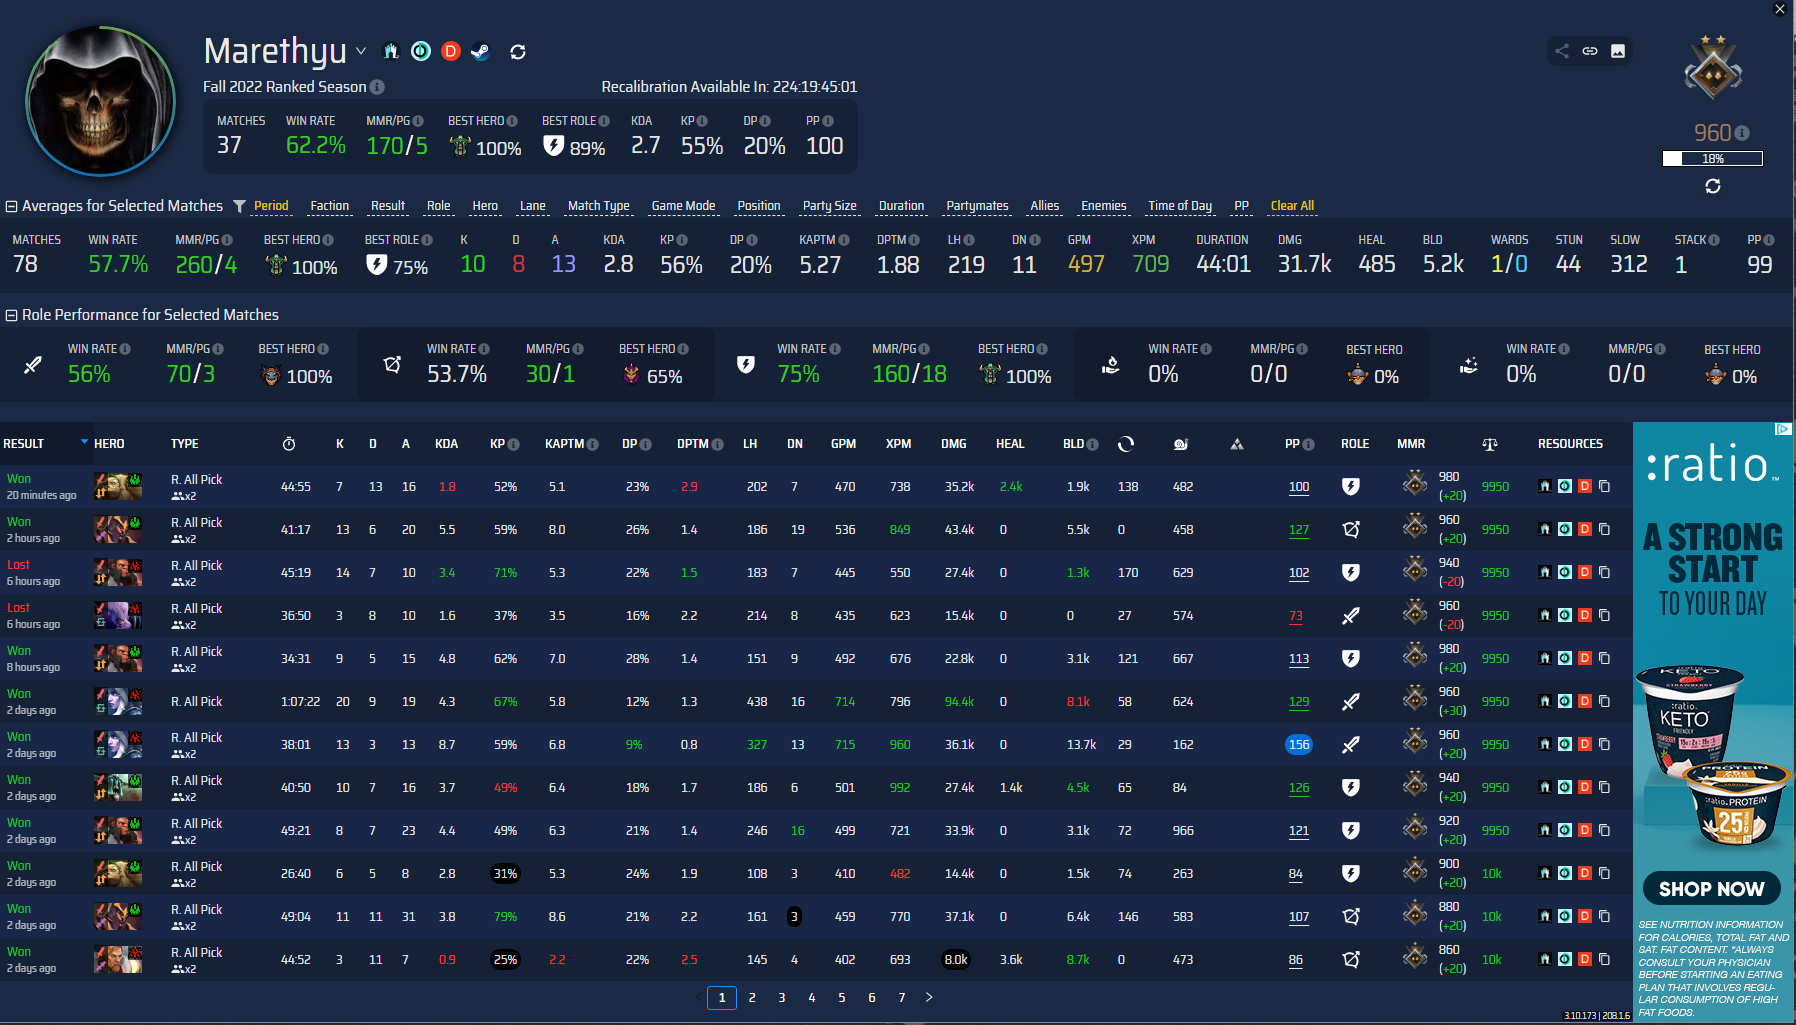The width and height of the screenshot is (1796, 1025).
Task: Collapse the Role Performance for Selected Matches section
Action: coord(9,314)
